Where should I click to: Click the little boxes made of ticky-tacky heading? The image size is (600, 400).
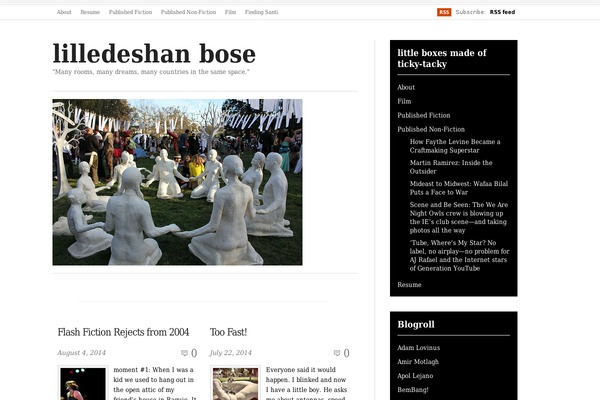(x=442, y=58)
